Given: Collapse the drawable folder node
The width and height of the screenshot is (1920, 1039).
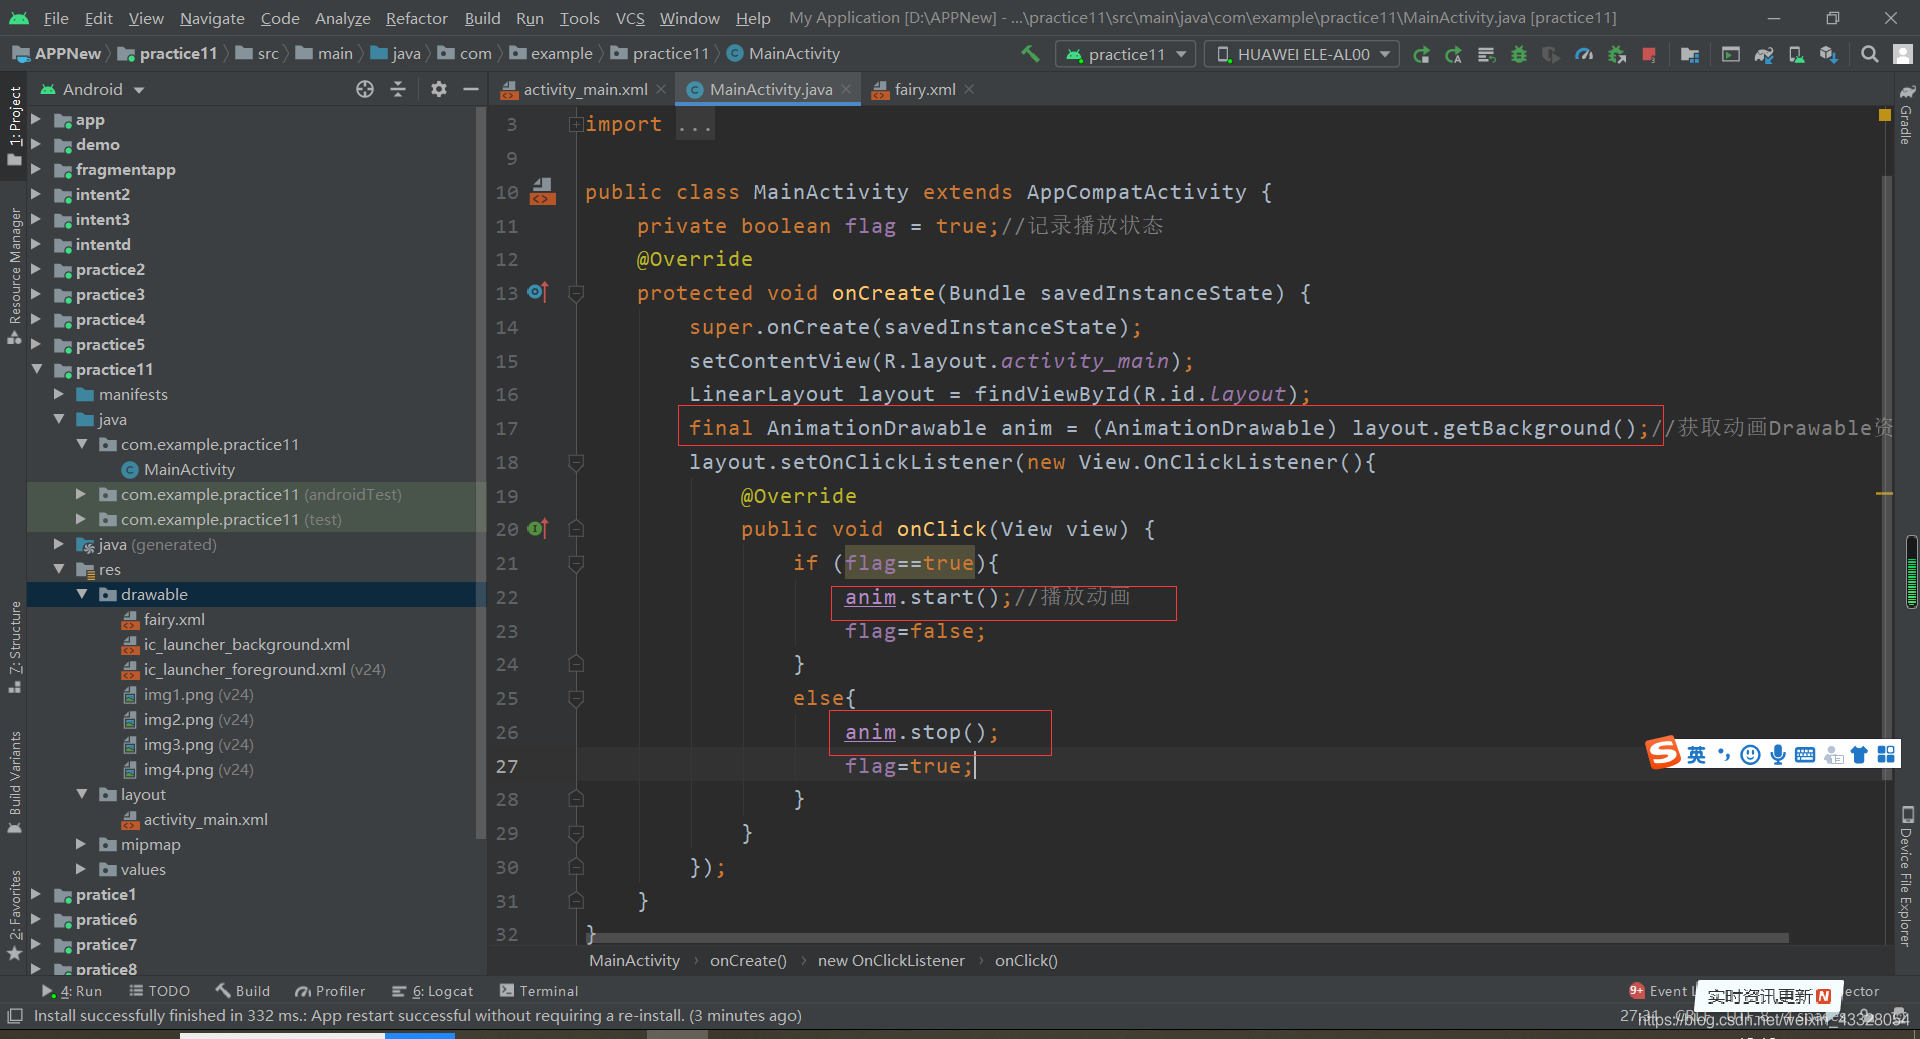Looking at the screenshot, I should (x=82, y=594).
